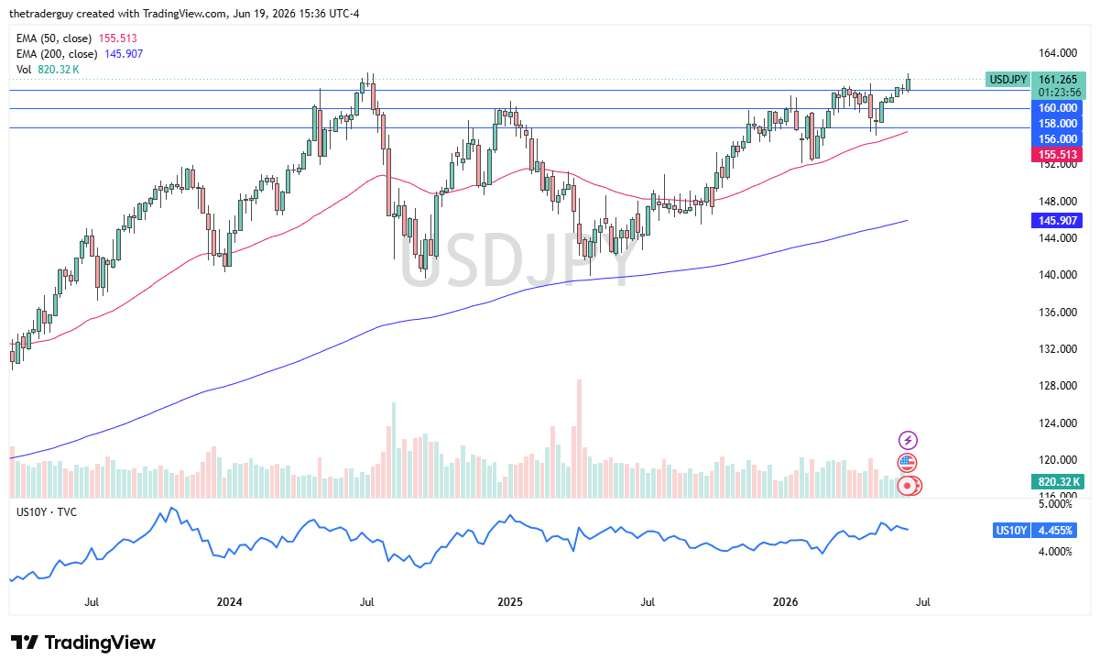Viewport: 1100px width, 670px height.
Task: Click the red 155.513 EMA value label
Action: tap(1057, 154)
